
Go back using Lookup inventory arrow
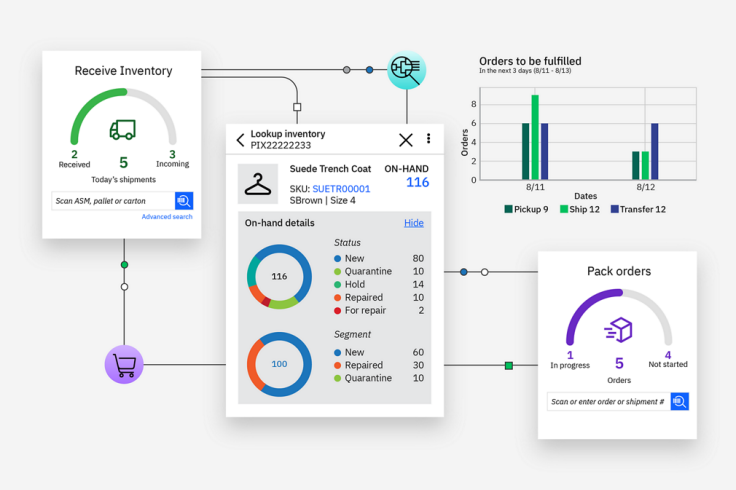(x=240, y=140)
